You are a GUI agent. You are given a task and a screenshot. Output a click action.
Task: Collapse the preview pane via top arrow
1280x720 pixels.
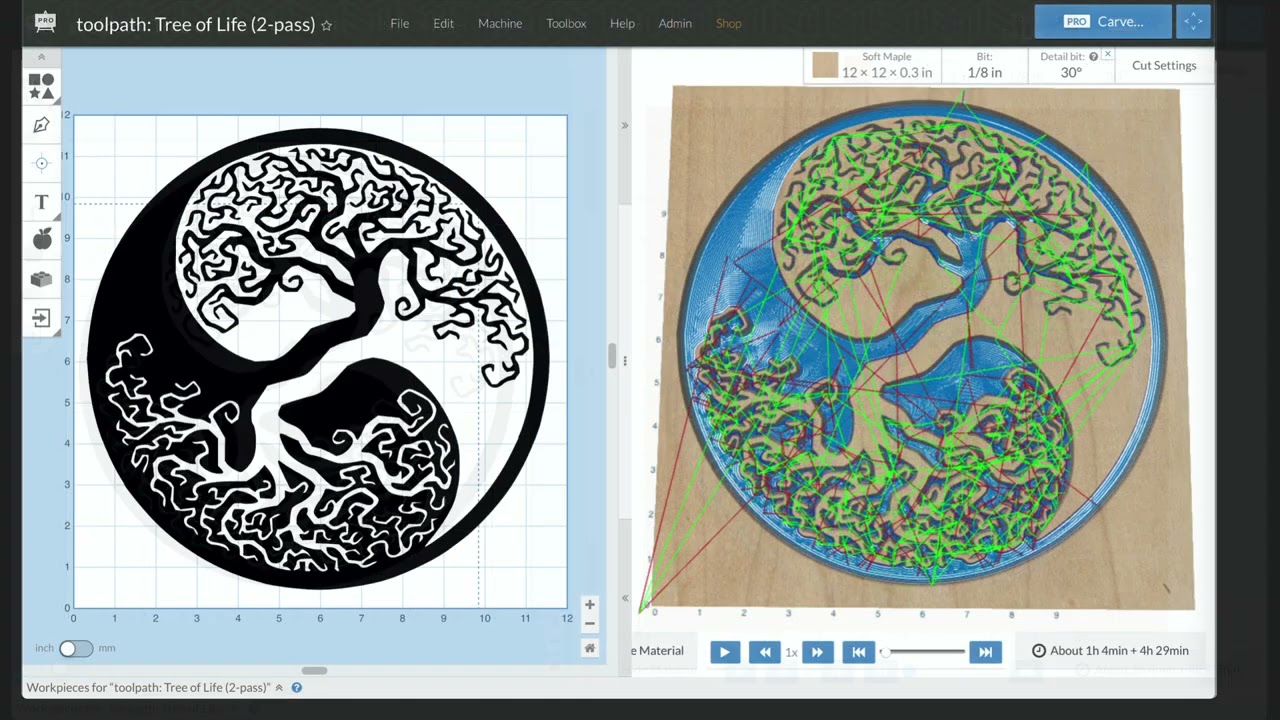click(x=624, y=126)
